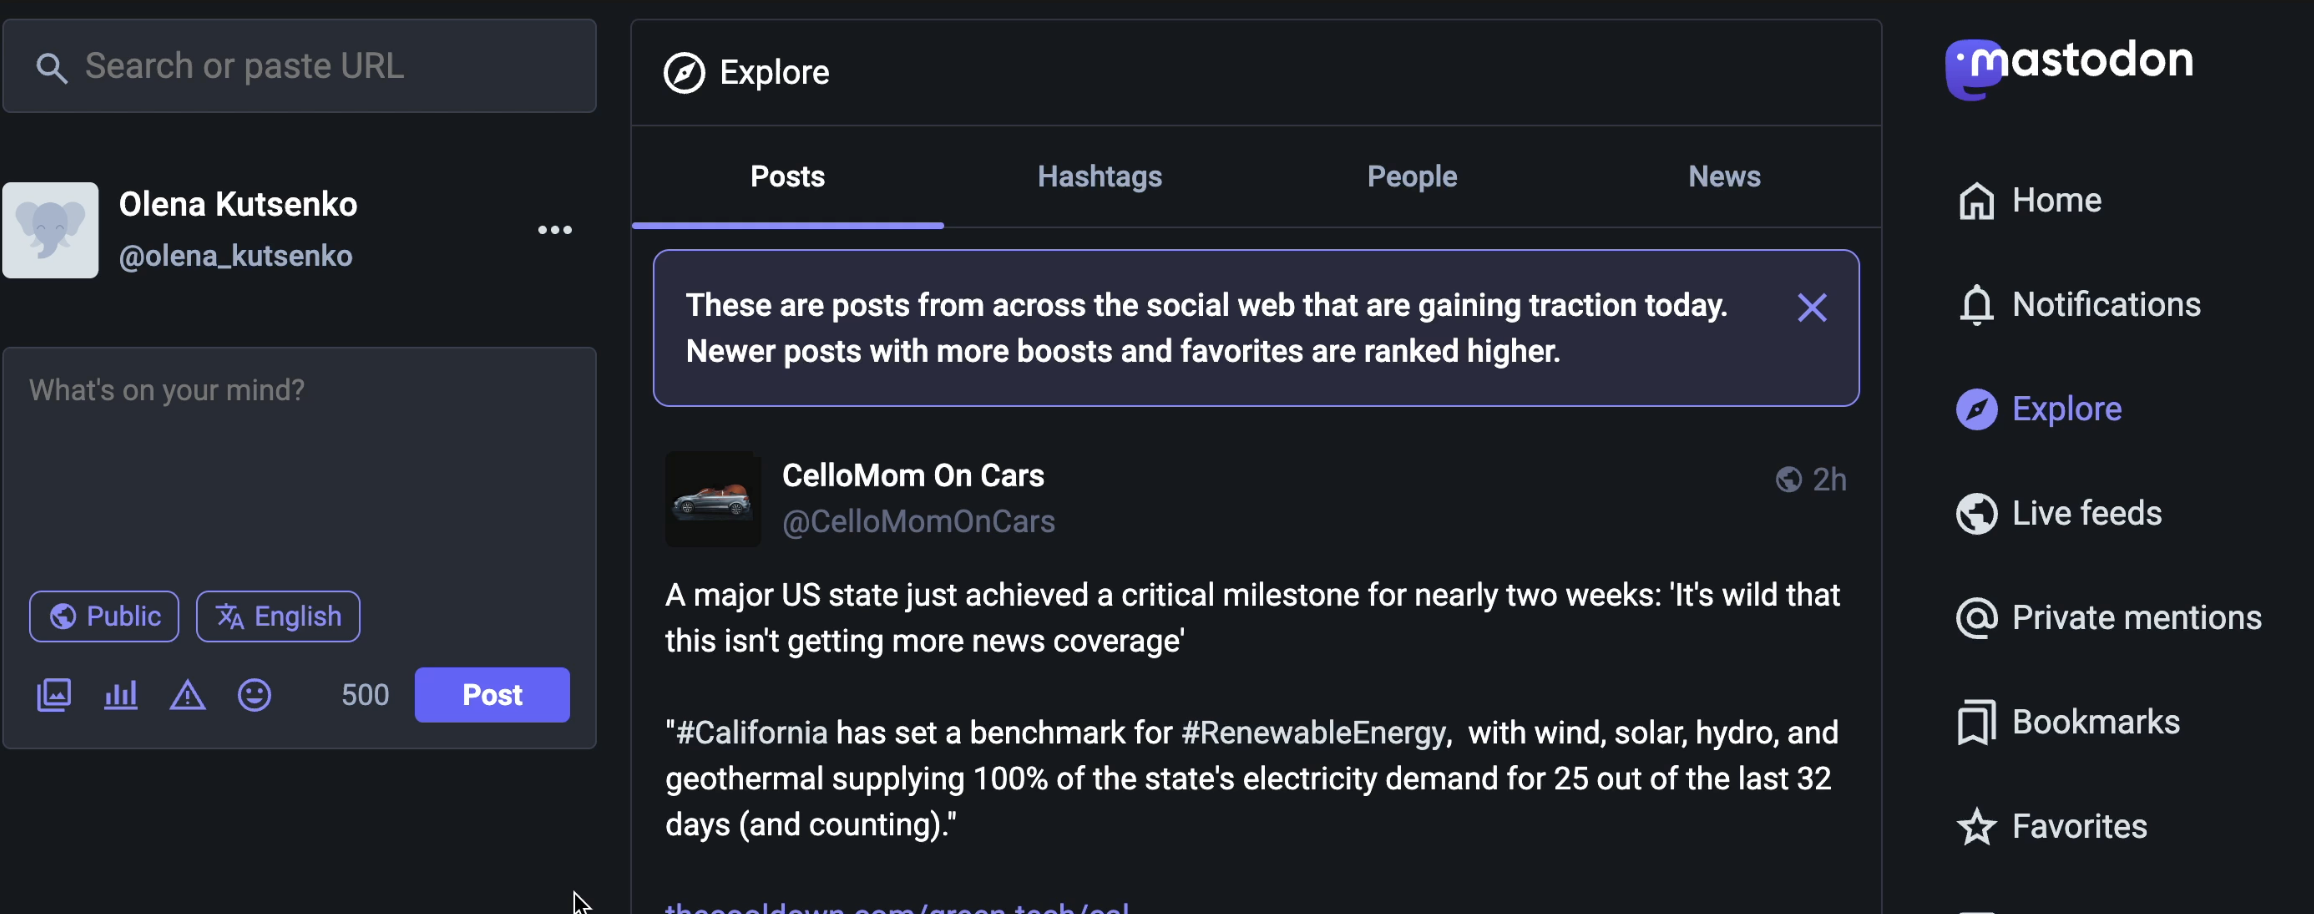This screenshot has height=914, width=2314.
Task: Dismiss the trending posts info banner
Action: pyautogui.click(x=1812, y=307)
